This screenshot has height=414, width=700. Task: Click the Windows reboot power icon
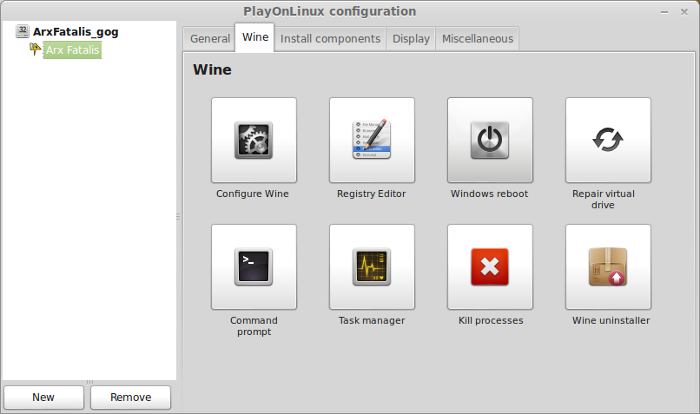(x=490, y=140)
